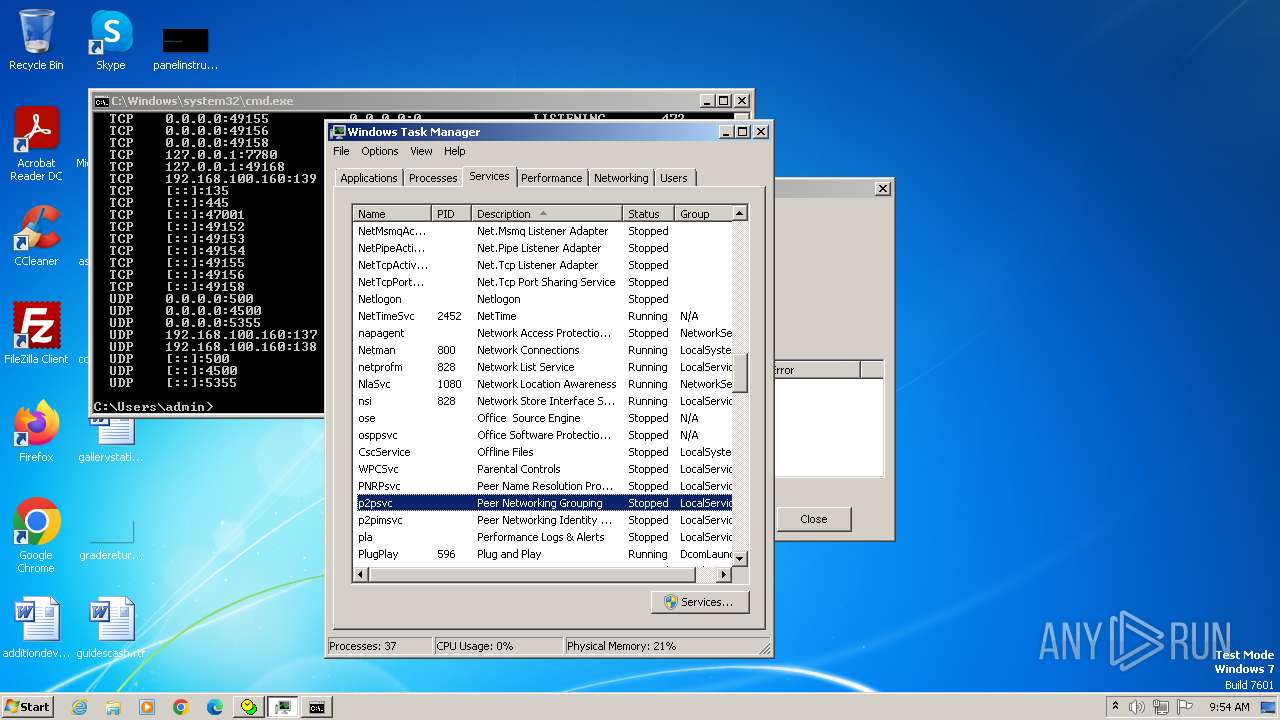
Task: Open the gradereturn desktop file
Action: coord(111,542)
